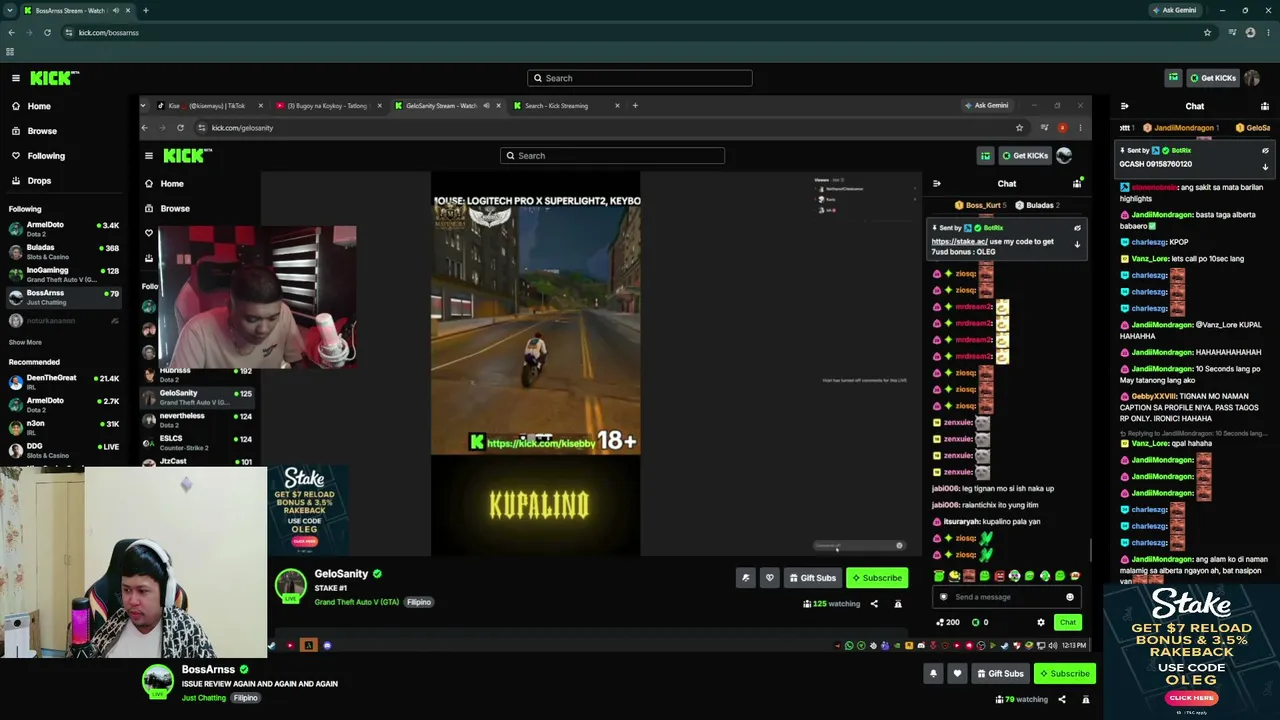Share the BossArnss stream
1280x720 pixels.
pos(1062,699)
